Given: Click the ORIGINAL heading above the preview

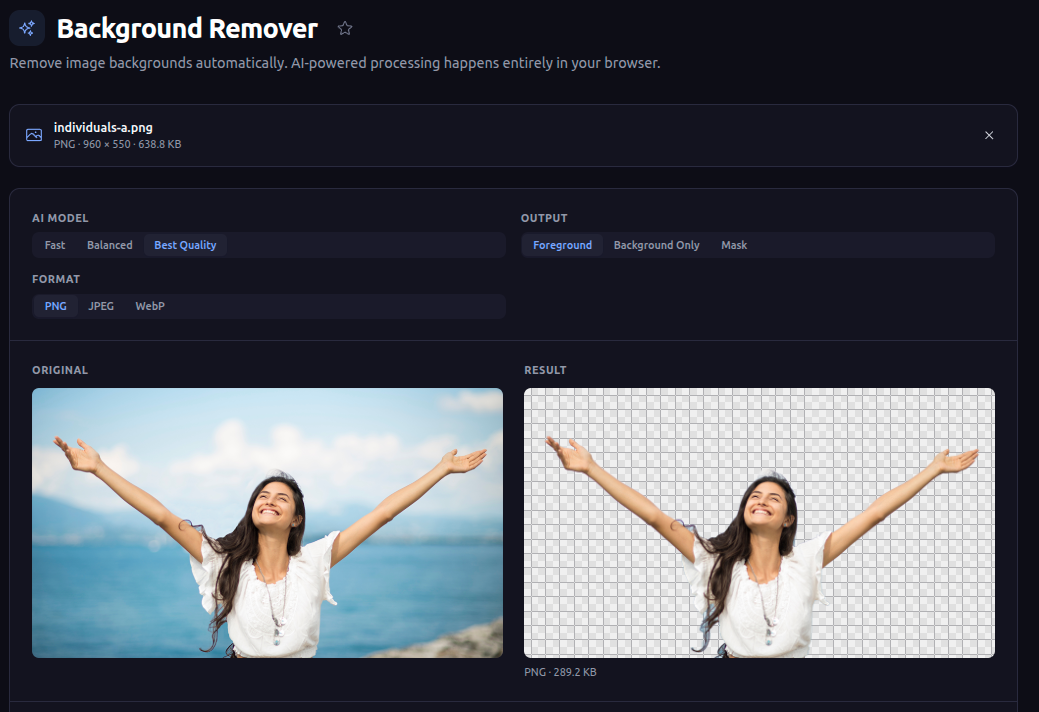Looking at the screenshot, I should pos(60,370).
